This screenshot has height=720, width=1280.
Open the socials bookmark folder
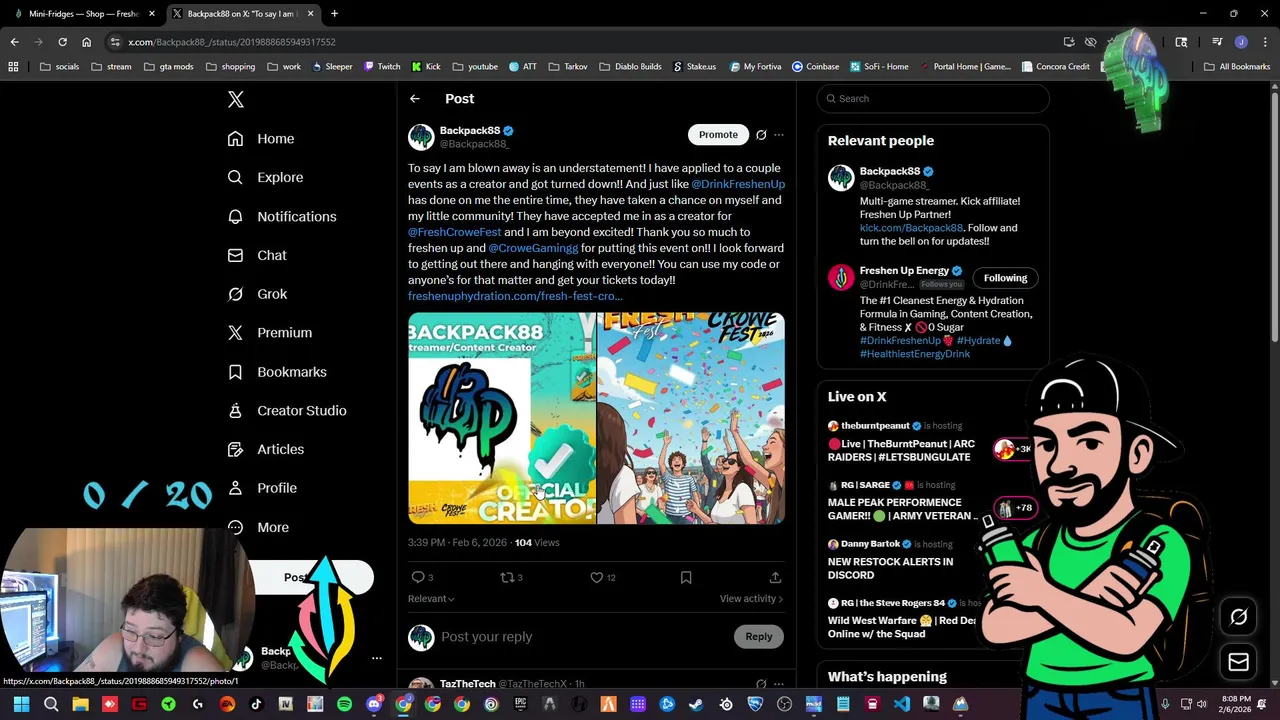click(x=60, y=67)
